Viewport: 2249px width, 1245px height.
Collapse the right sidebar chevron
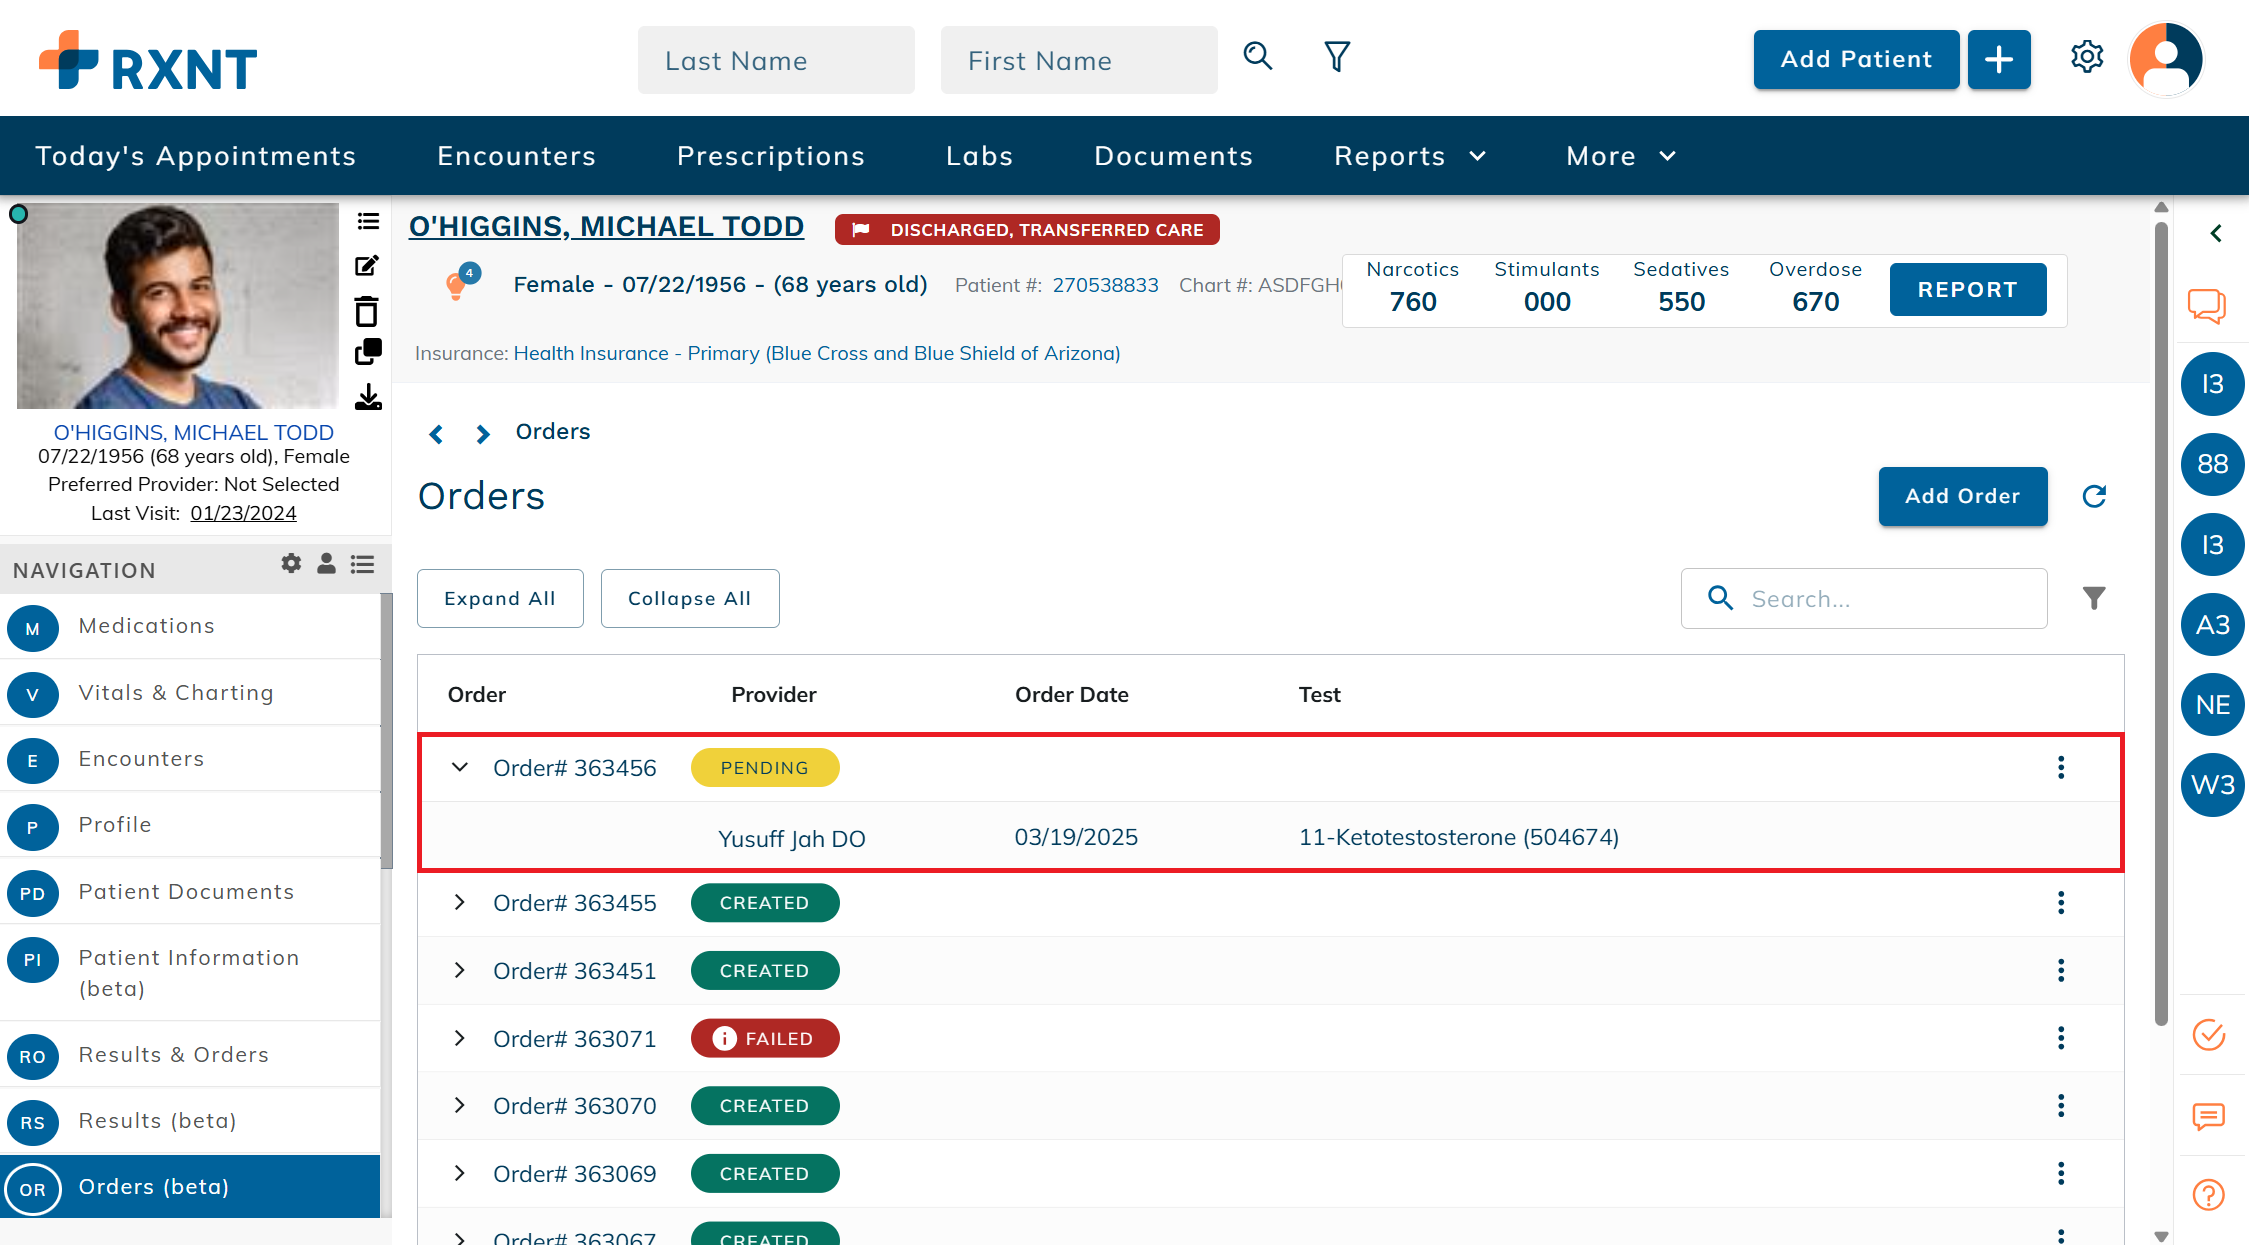(2216, 234)
